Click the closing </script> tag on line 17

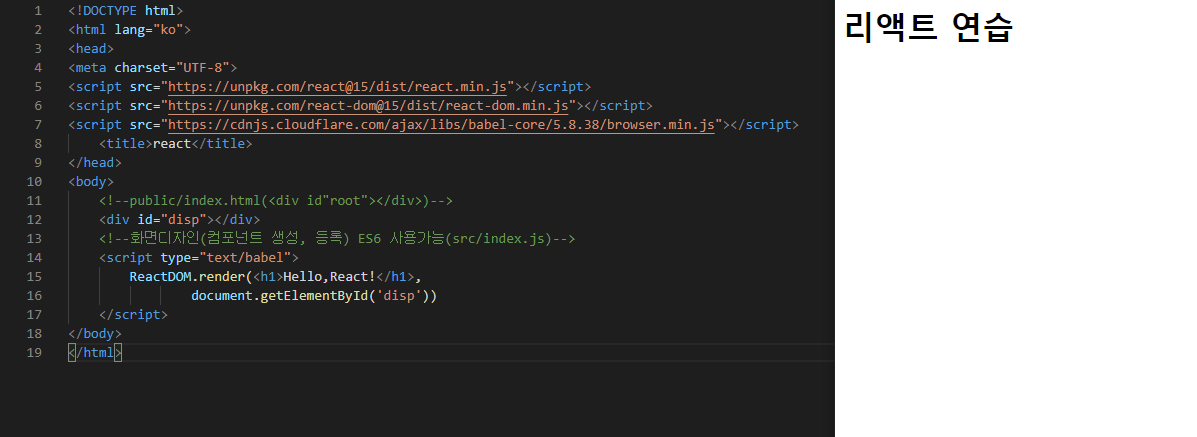click(134, 315)
